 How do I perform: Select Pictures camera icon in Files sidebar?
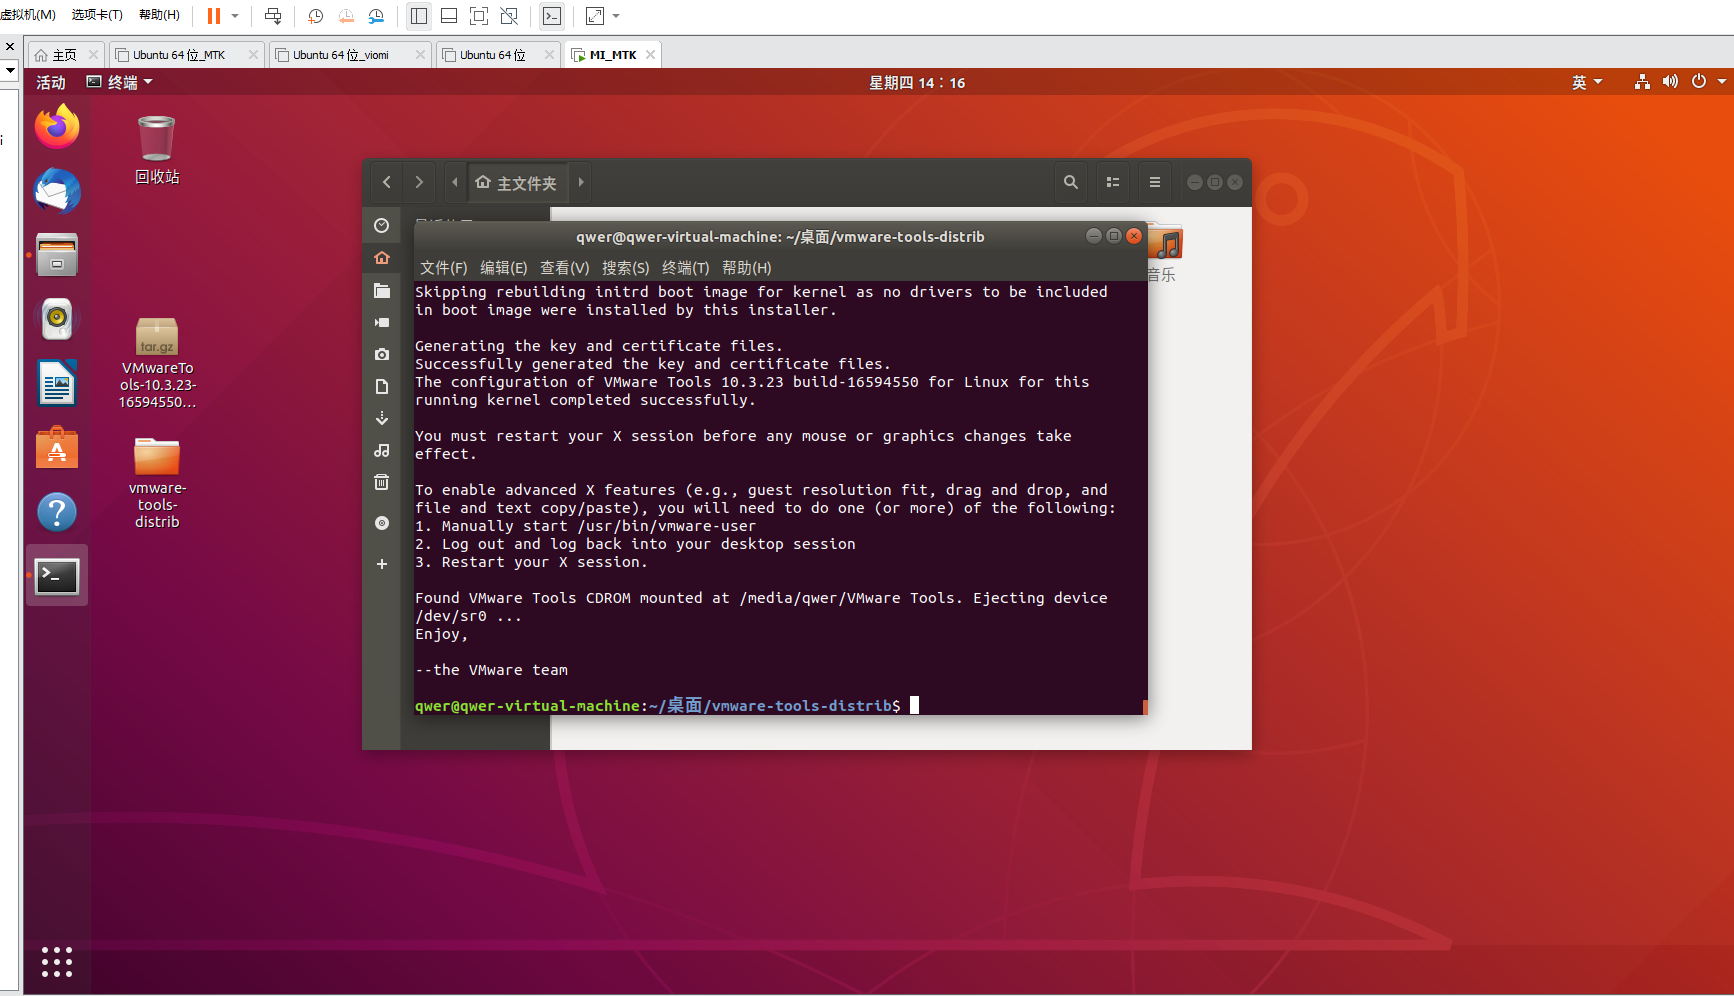click(381, 354)
